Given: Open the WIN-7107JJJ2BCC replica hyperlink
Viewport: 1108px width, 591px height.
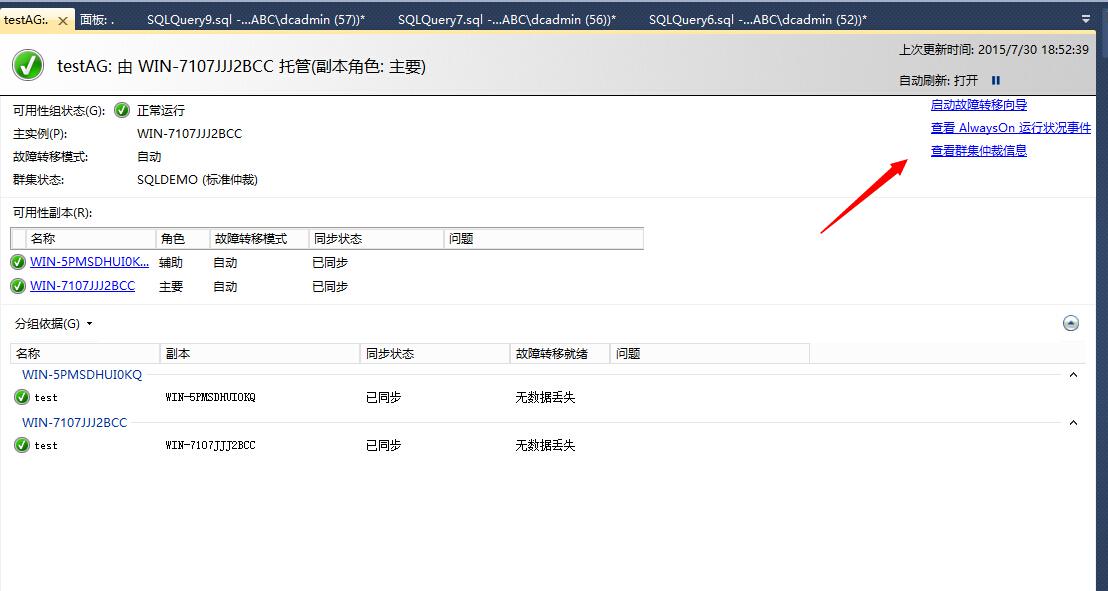Looking at the screenshot, I should point(83,286).
